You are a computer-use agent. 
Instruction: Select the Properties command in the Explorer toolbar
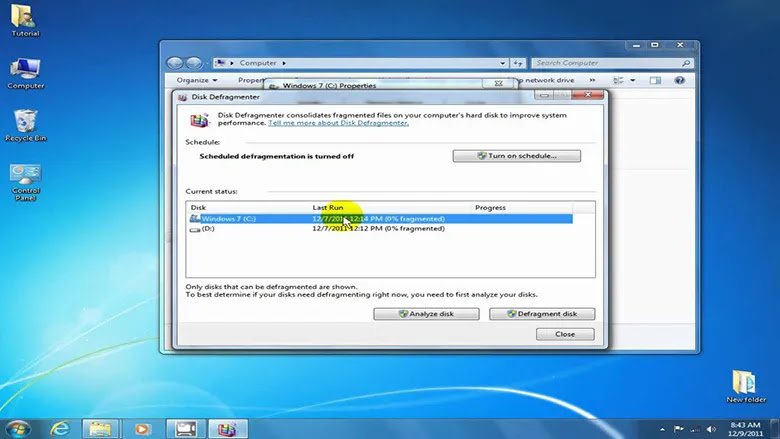coord(251,80)
